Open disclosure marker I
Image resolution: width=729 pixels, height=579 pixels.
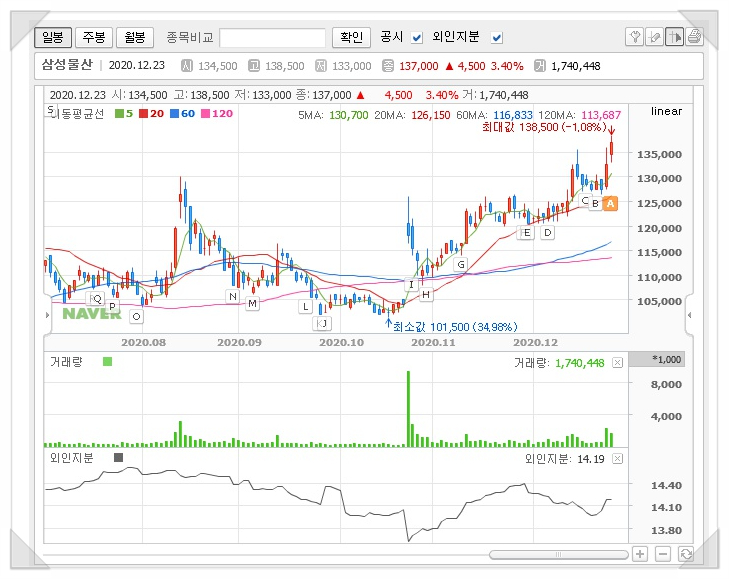coord(411,285)
